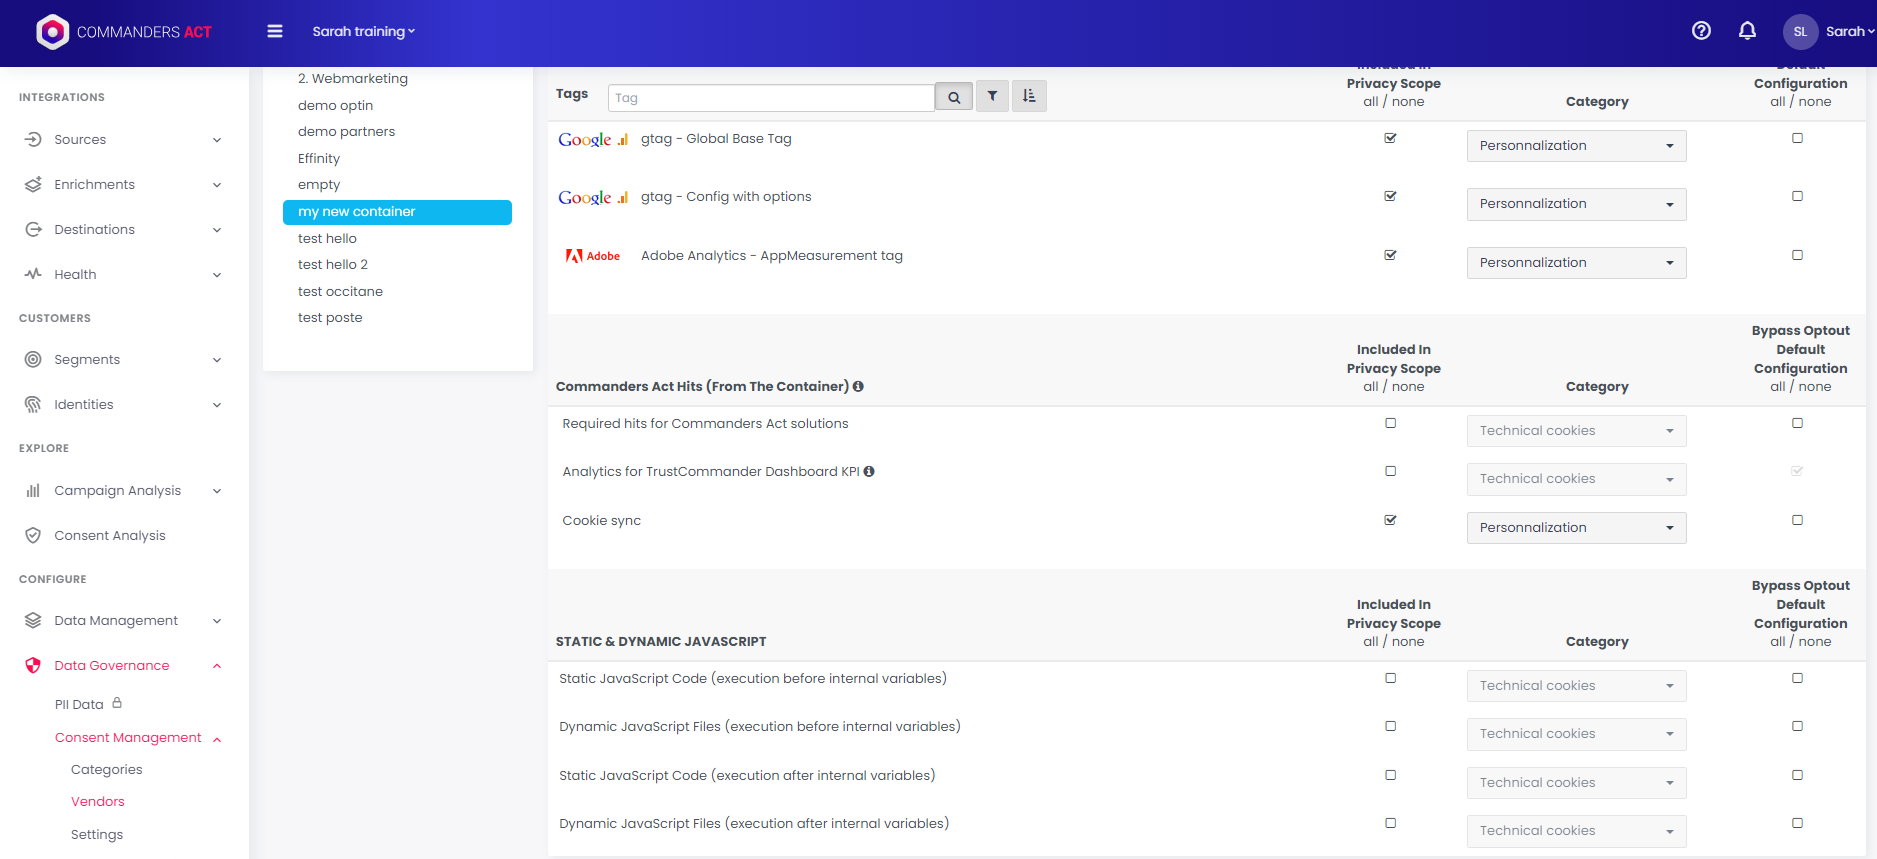This screenshot has width=1877, height=859.
Task: Click the tag search magnifier button
Action: (x=954, y=97)
